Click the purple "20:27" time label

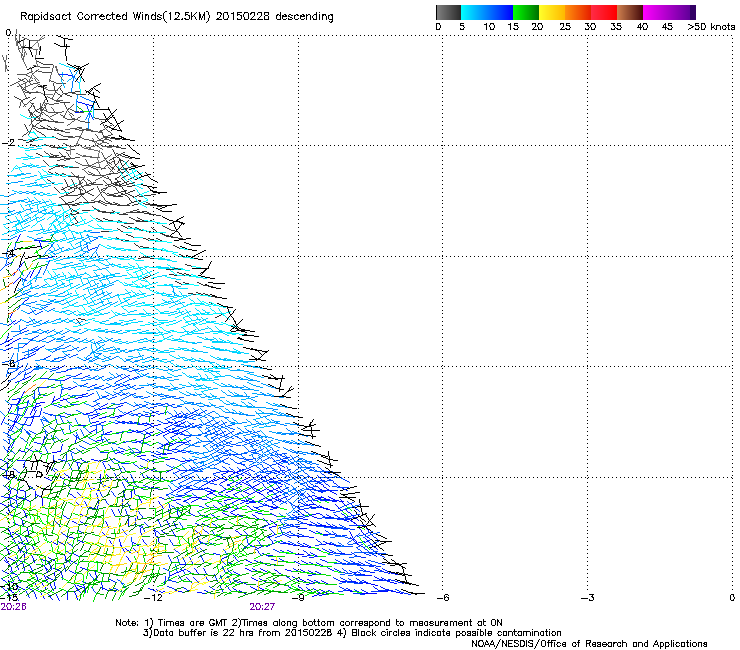point(262,607)
